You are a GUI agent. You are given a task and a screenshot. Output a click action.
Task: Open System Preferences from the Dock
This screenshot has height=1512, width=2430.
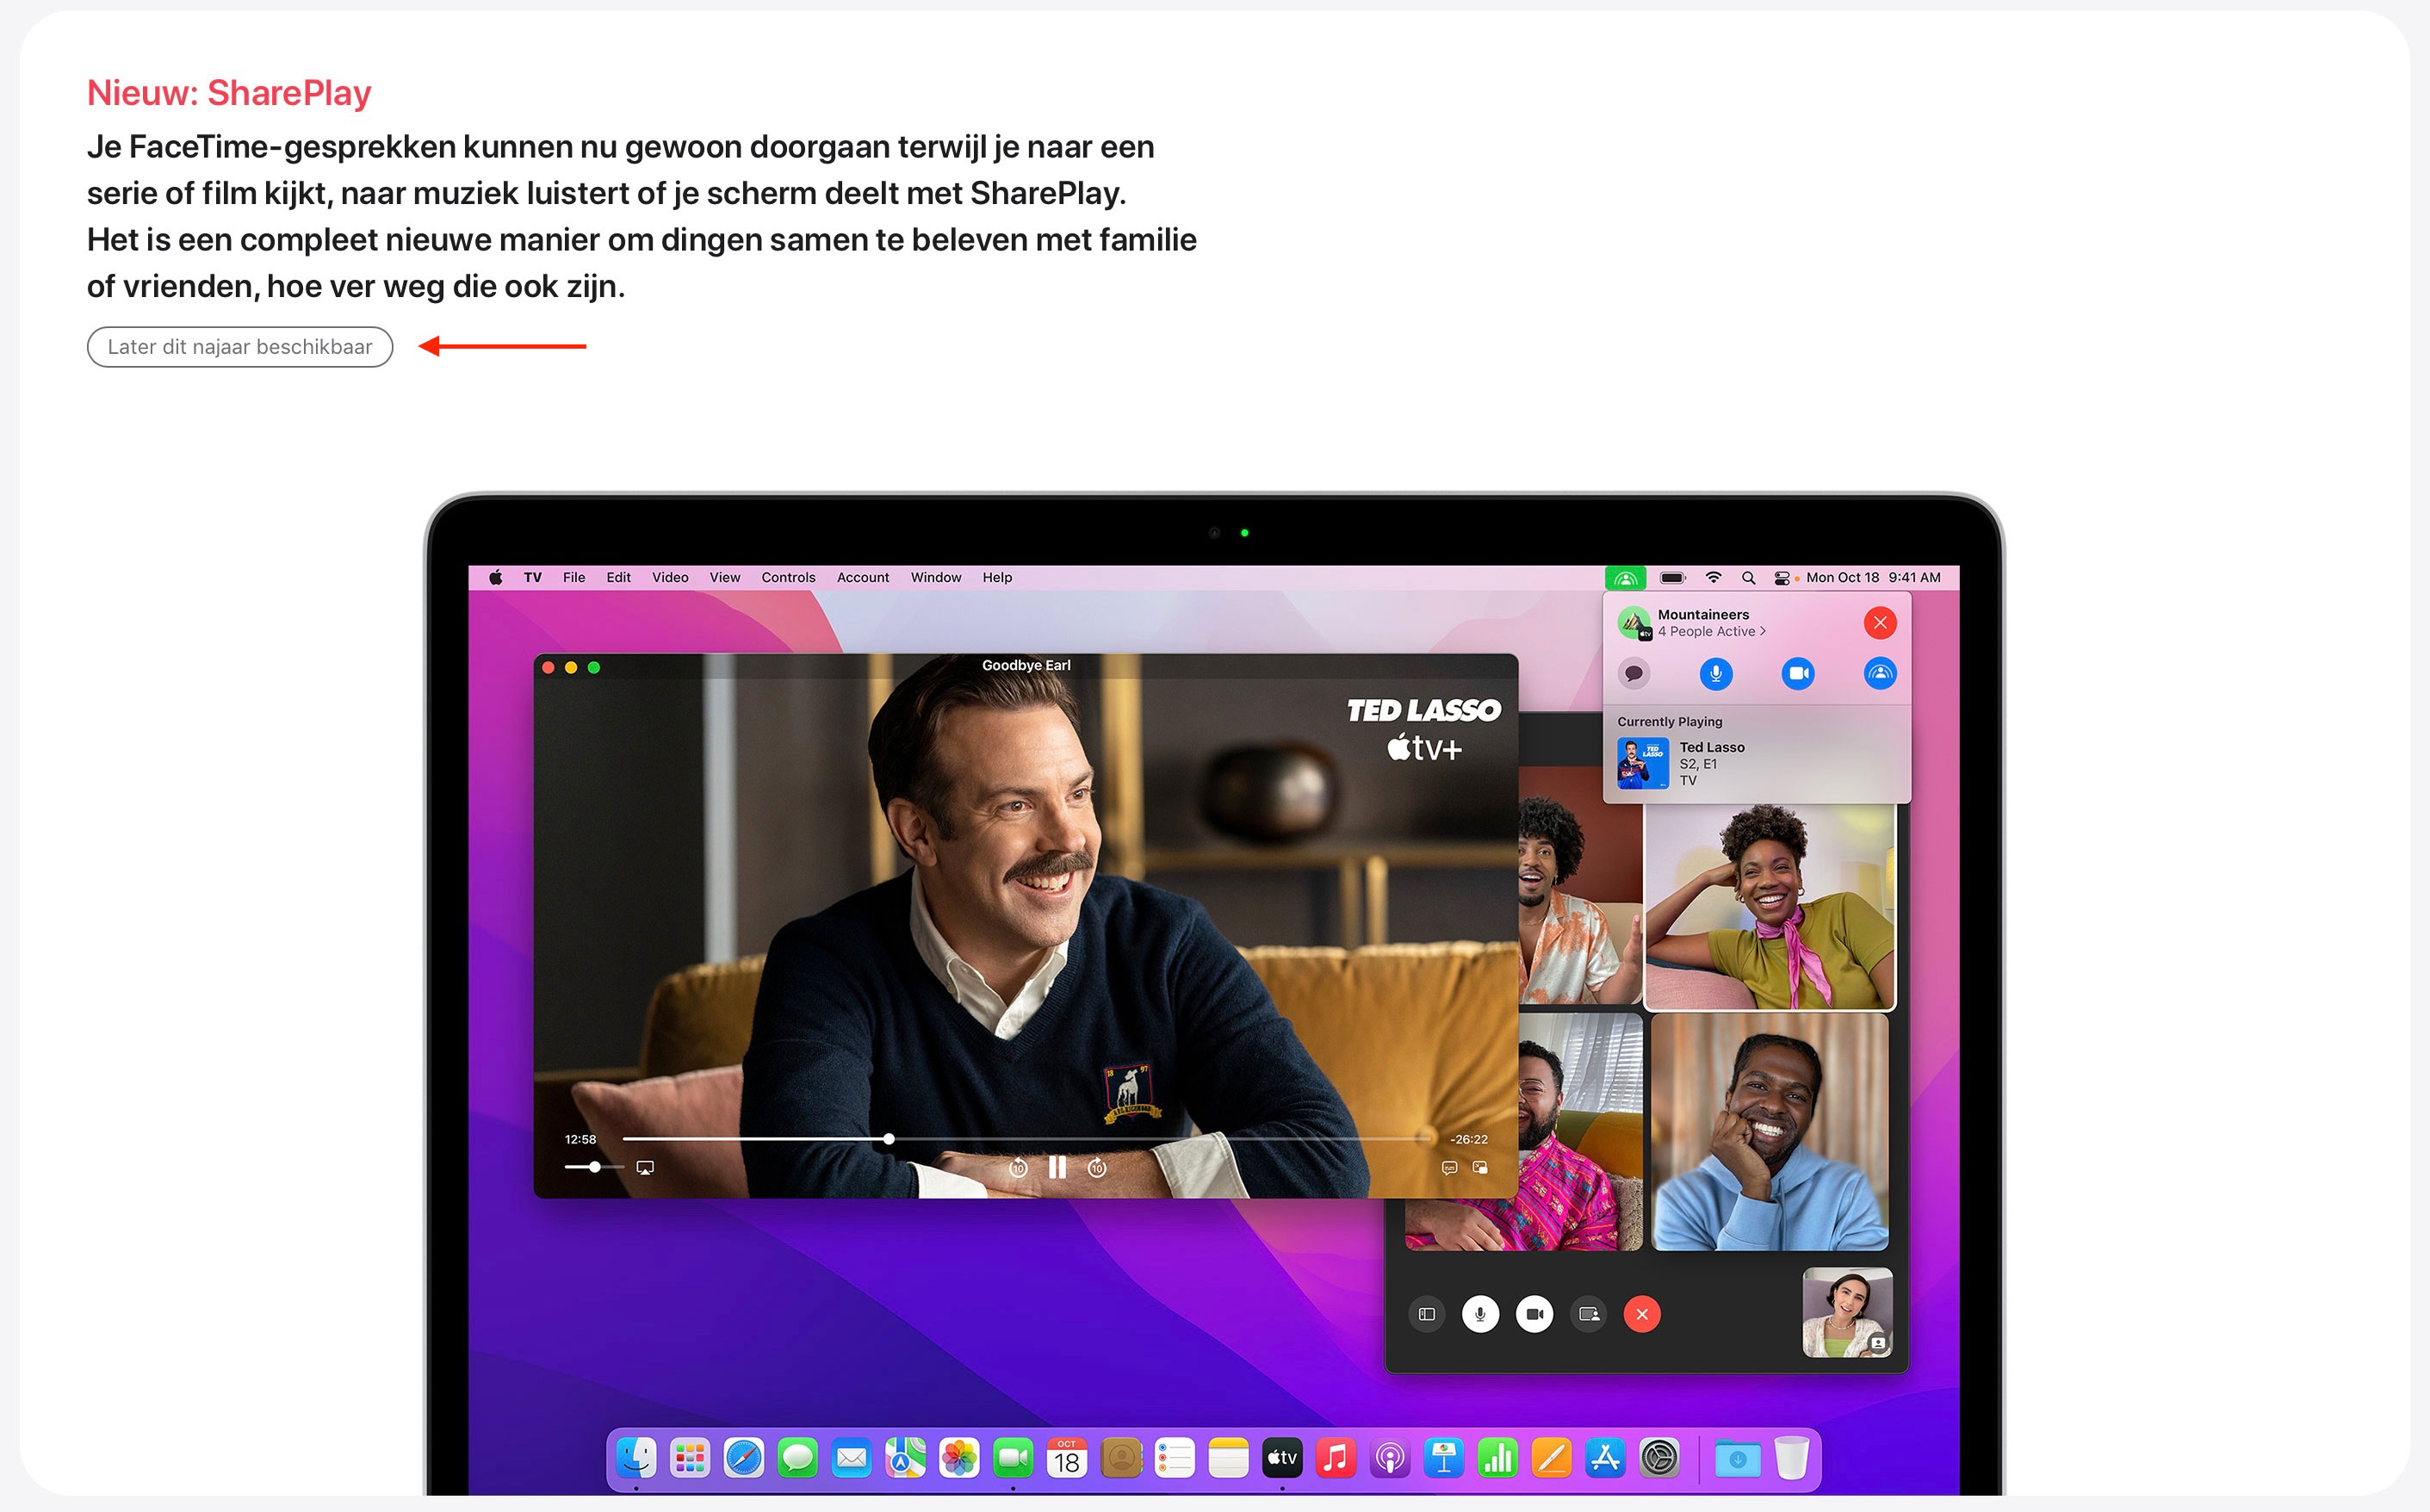pyautogui.click(x=1659, y=1458)
